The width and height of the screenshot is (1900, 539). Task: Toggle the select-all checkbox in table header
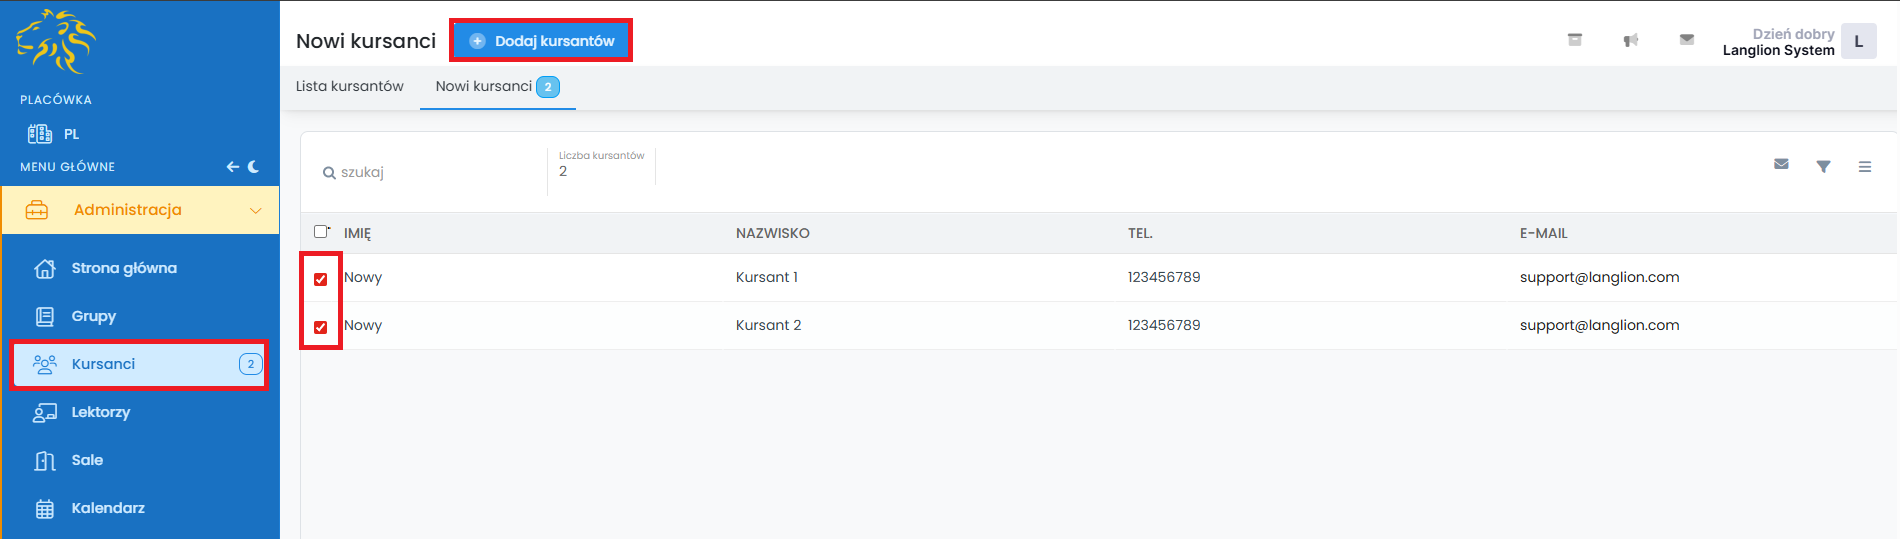click(321, 232)
